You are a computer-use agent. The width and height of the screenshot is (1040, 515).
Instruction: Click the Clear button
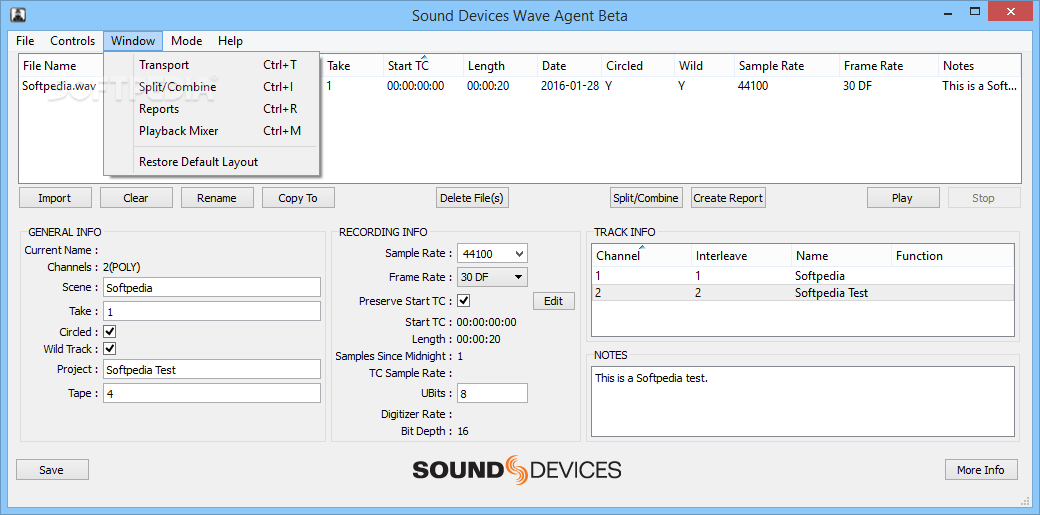click(x=136, y=198)
